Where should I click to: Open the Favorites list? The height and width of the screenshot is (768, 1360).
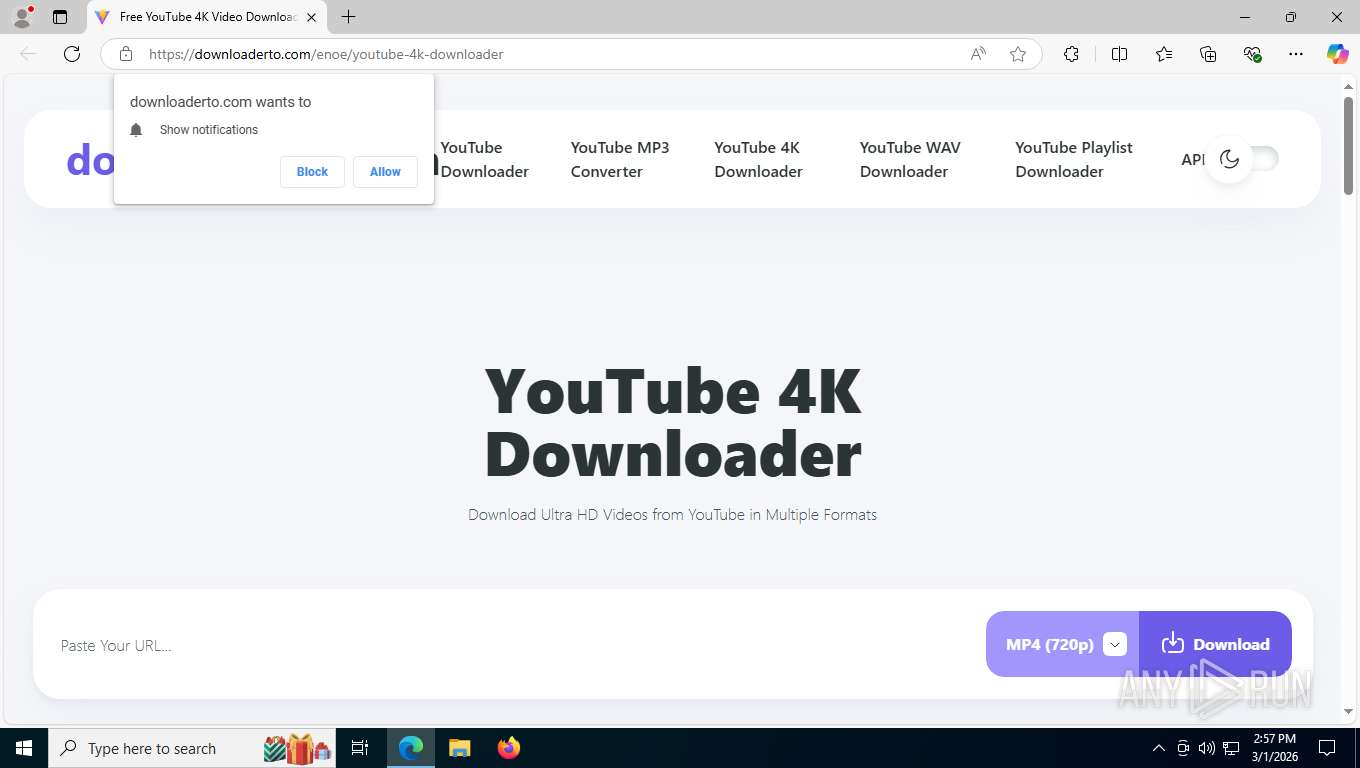pyautogui.click(x=1164, y=54)
